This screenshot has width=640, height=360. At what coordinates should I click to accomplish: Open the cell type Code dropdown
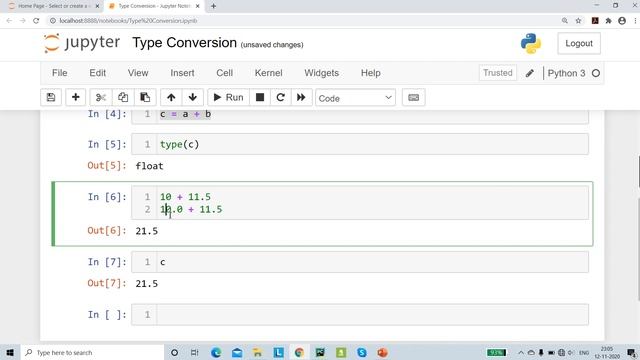[355, 98]
